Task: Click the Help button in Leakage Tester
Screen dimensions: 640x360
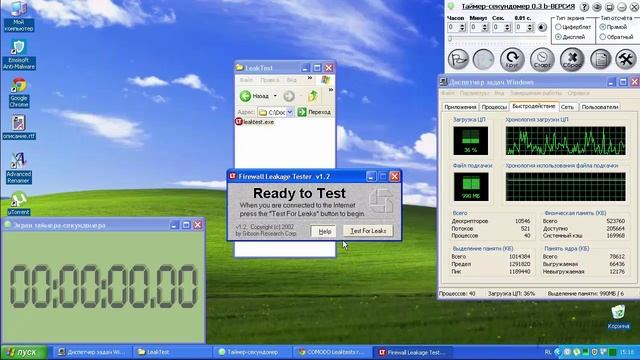Action: 324,231
